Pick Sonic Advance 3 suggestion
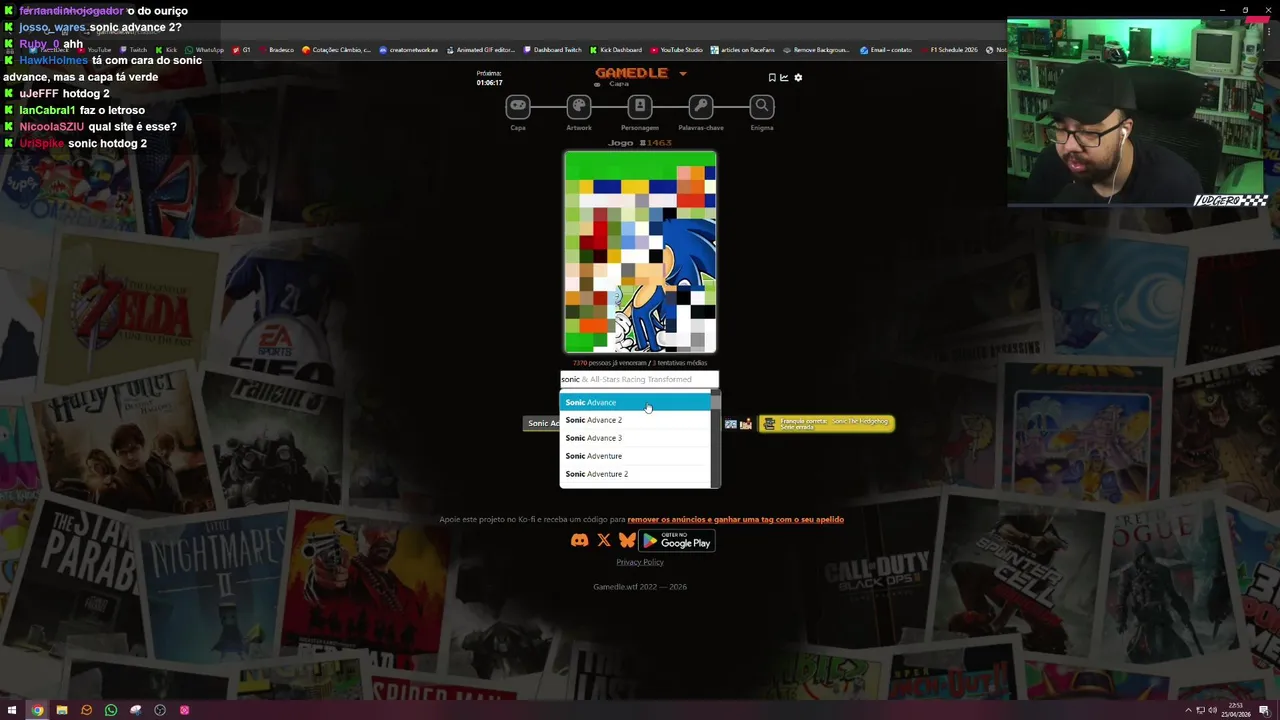Screen dimensions: 1280x720 pyautogui.click(x=635, y=438)
